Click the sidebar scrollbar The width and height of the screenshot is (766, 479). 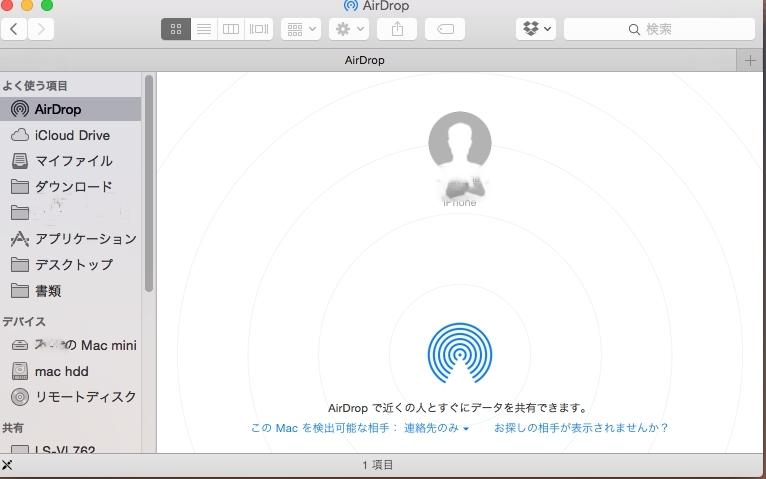[149, 184]
